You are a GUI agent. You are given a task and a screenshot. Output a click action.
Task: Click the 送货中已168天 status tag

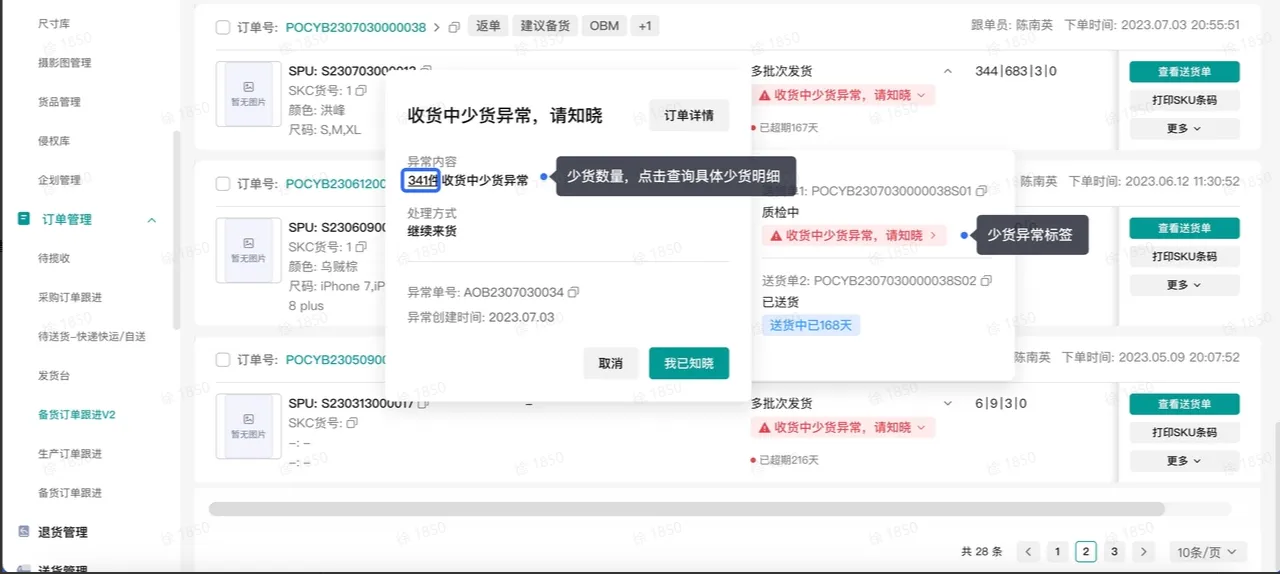coord(811,325)
